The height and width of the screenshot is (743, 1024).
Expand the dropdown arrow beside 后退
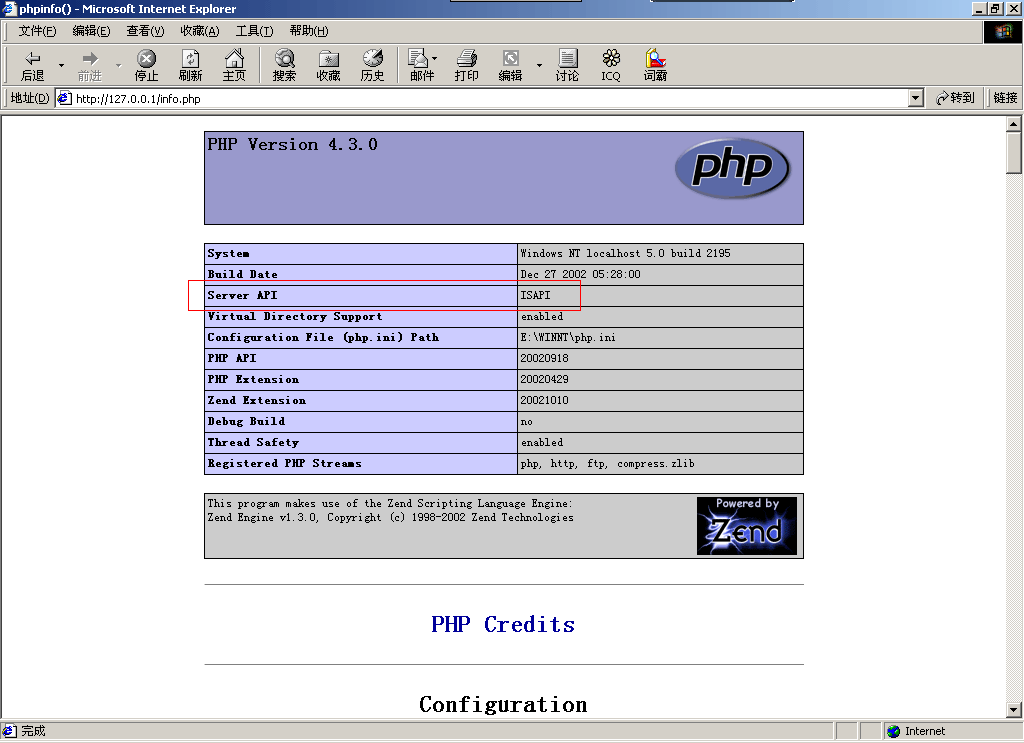click(61, 66)
